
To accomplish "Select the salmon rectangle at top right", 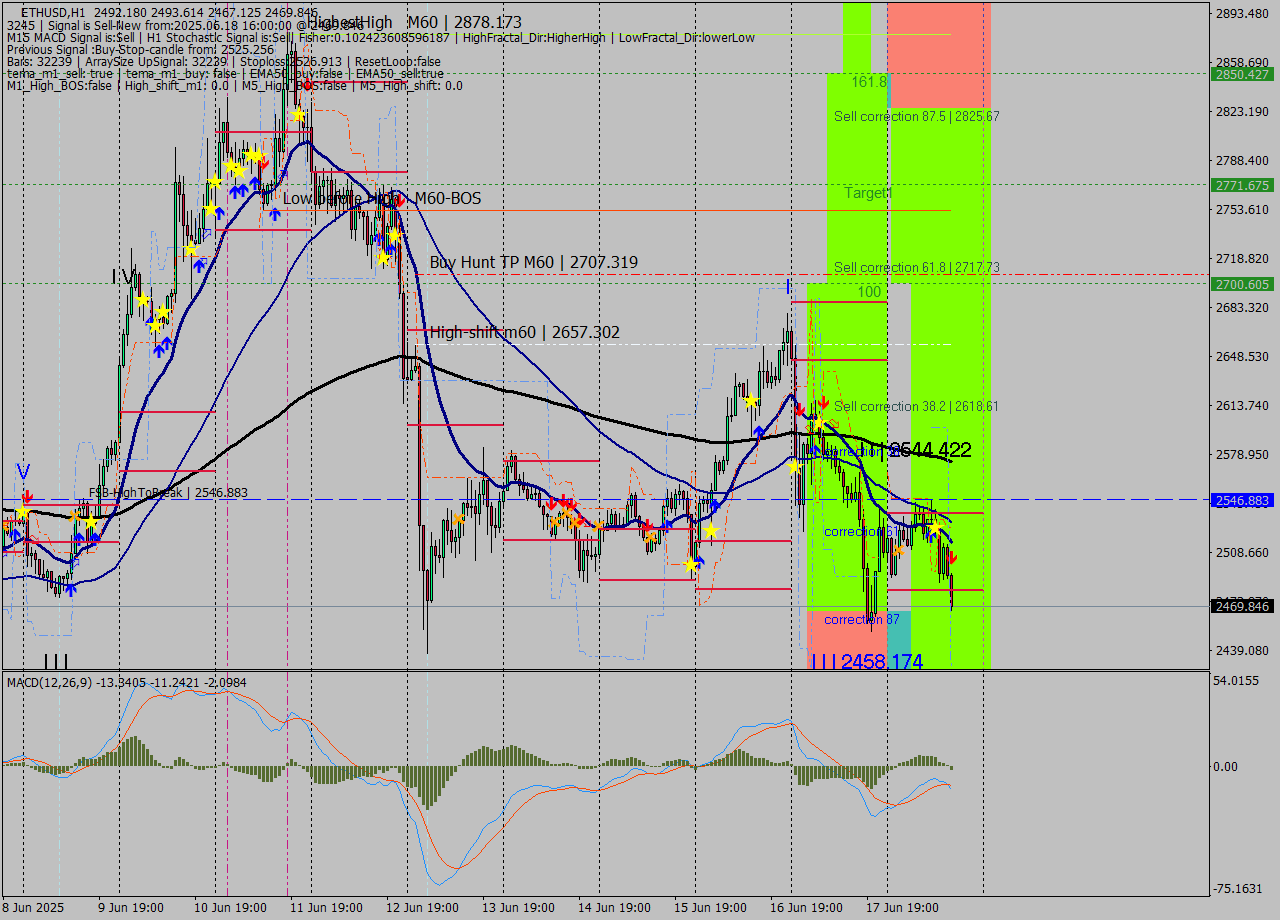I will (x=938, y=55).
